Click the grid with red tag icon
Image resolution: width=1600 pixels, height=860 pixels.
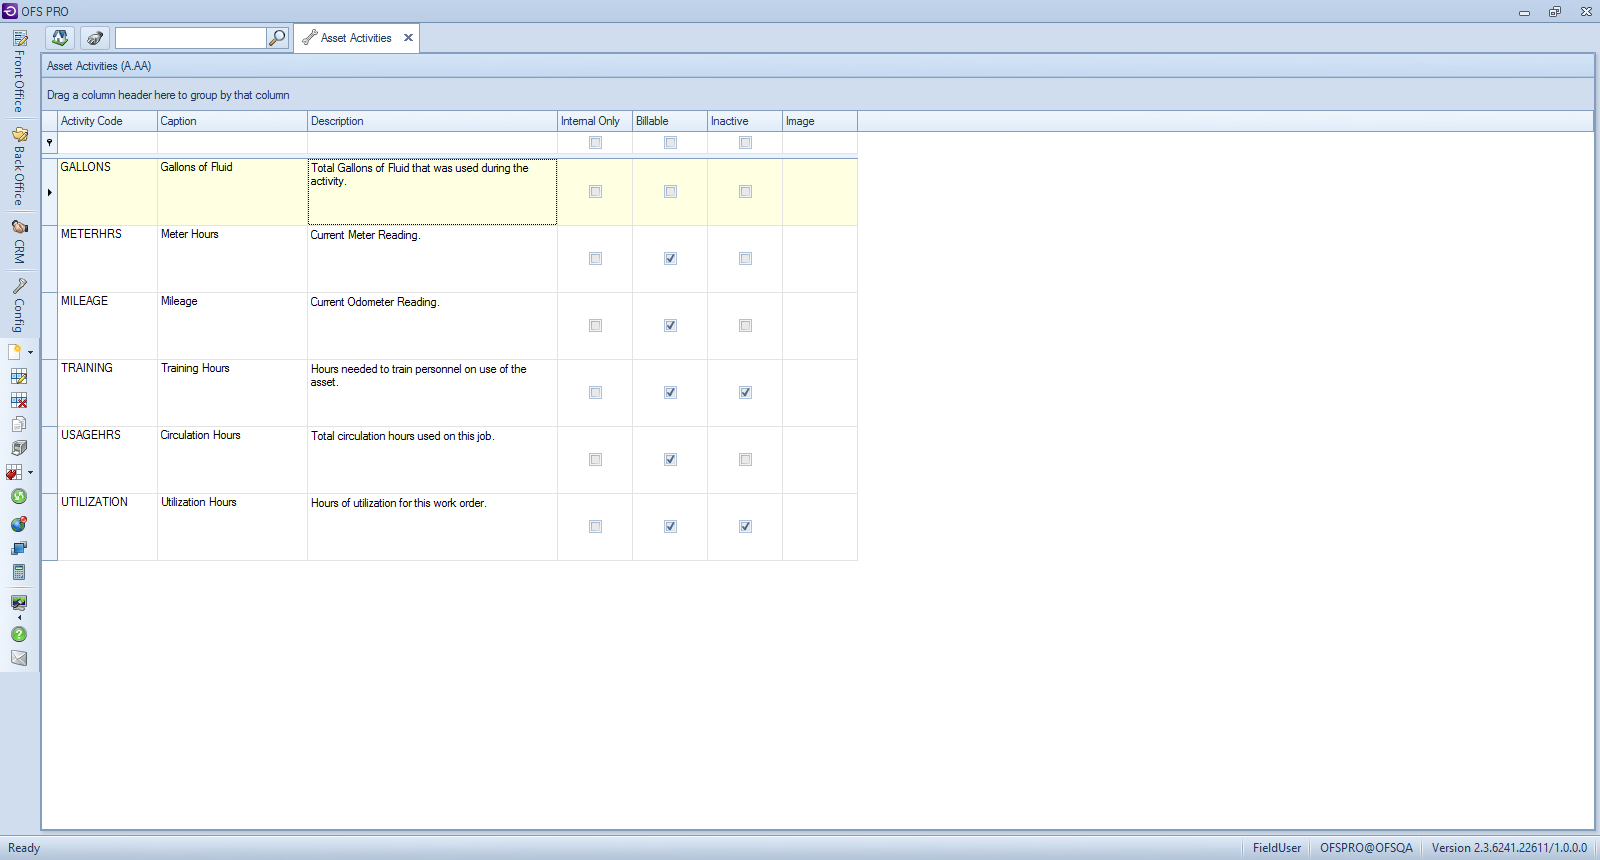[15, 472]
